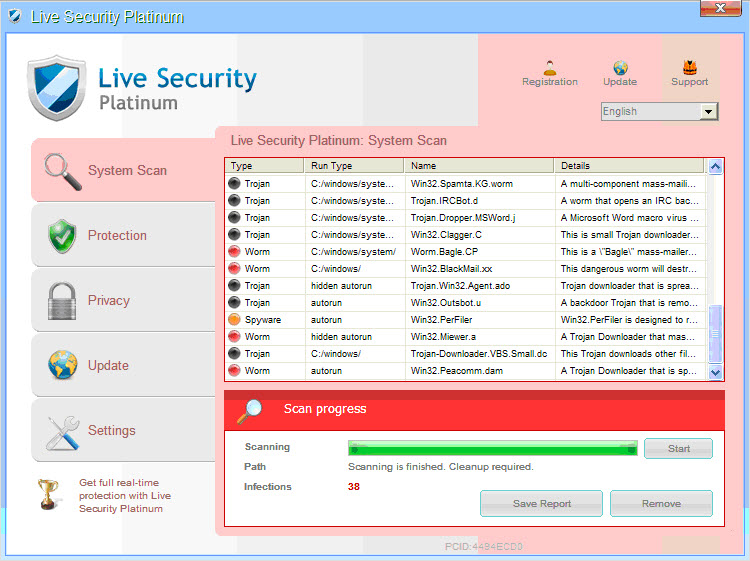Click the scroll up arrow of results list
Viewport: 750px width, 561px height.
(715, 166)
